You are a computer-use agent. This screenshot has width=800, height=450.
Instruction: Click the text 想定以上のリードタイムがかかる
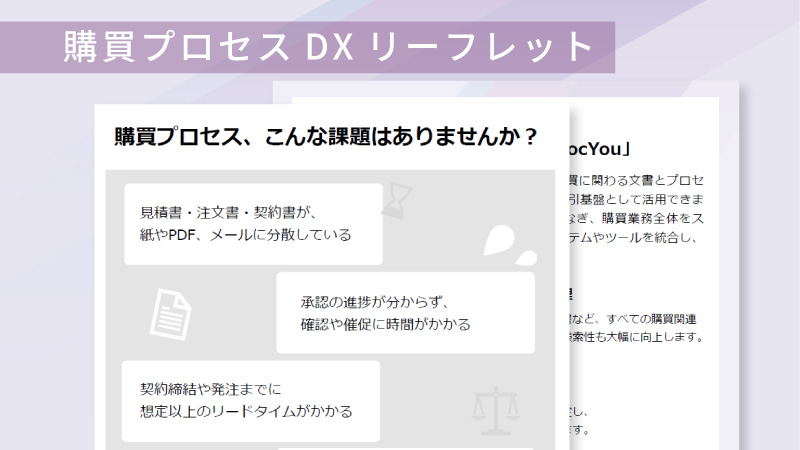coord(246,412)
